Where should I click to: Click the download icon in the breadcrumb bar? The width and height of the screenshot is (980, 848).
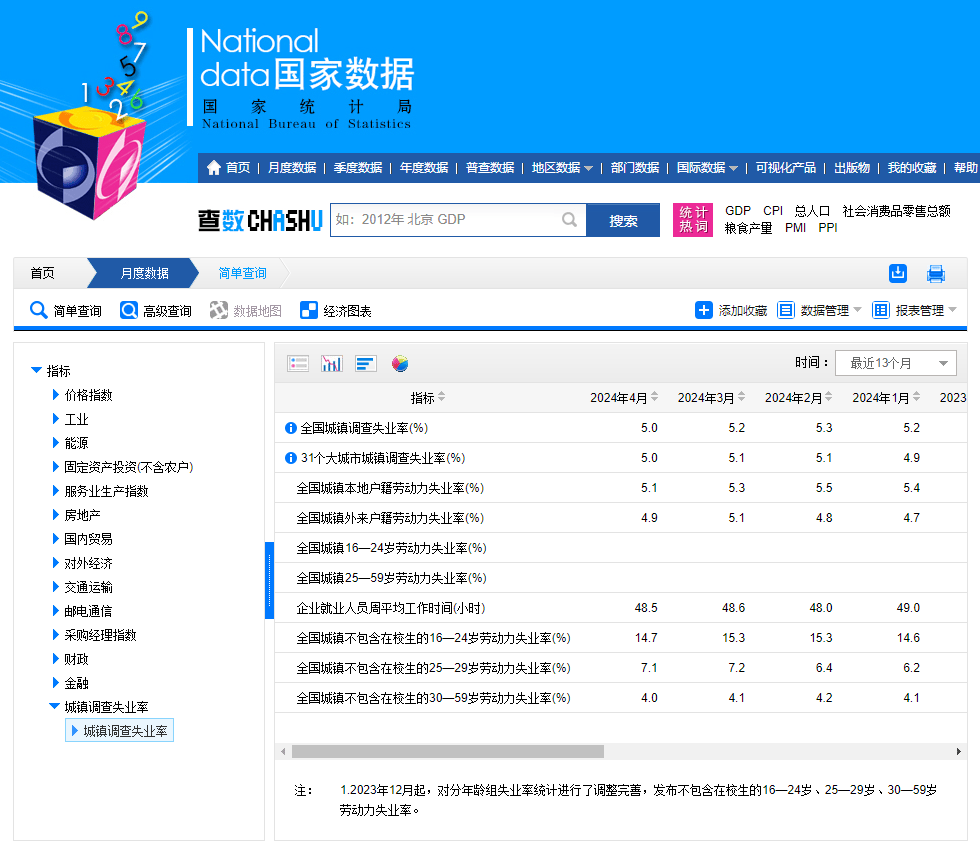point(898,273)
